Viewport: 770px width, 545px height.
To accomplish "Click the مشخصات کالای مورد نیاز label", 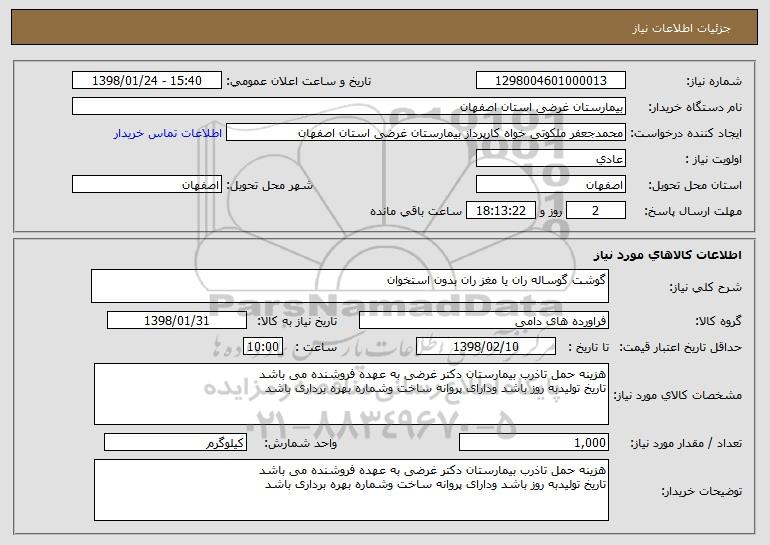I will click(x=678, y=395).
